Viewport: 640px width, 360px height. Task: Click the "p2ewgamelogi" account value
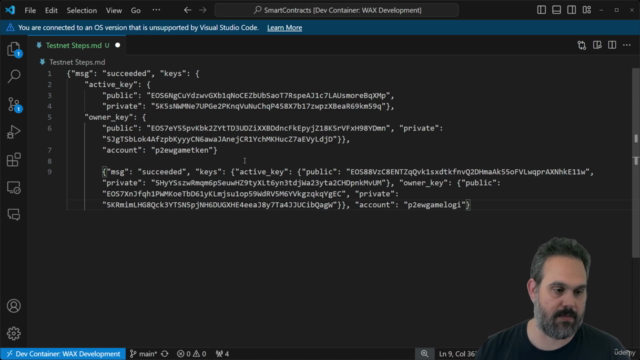[x=434, y=205]
